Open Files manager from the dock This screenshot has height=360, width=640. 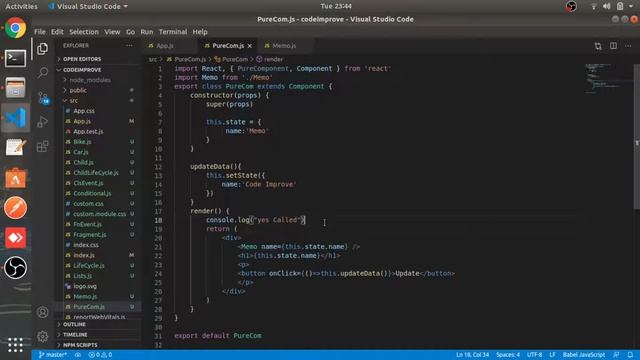(x=16, y=88)
